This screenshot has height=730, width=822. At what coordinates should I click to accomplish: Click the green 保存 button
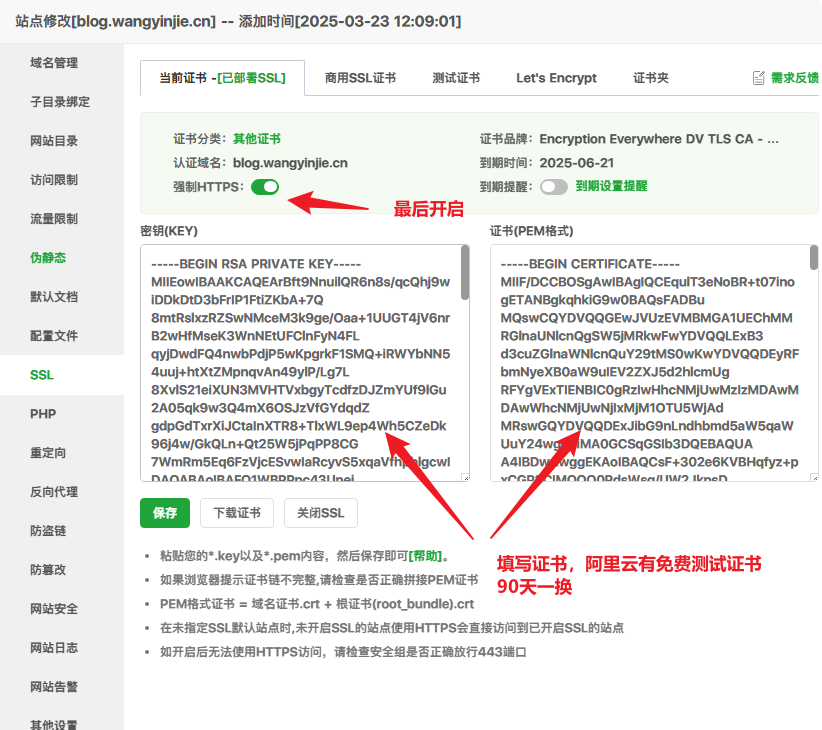tap(165, 513)
